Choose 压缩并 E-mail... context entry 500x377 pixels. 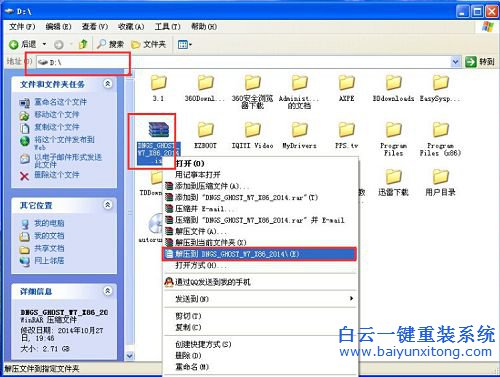pos(260,209)
